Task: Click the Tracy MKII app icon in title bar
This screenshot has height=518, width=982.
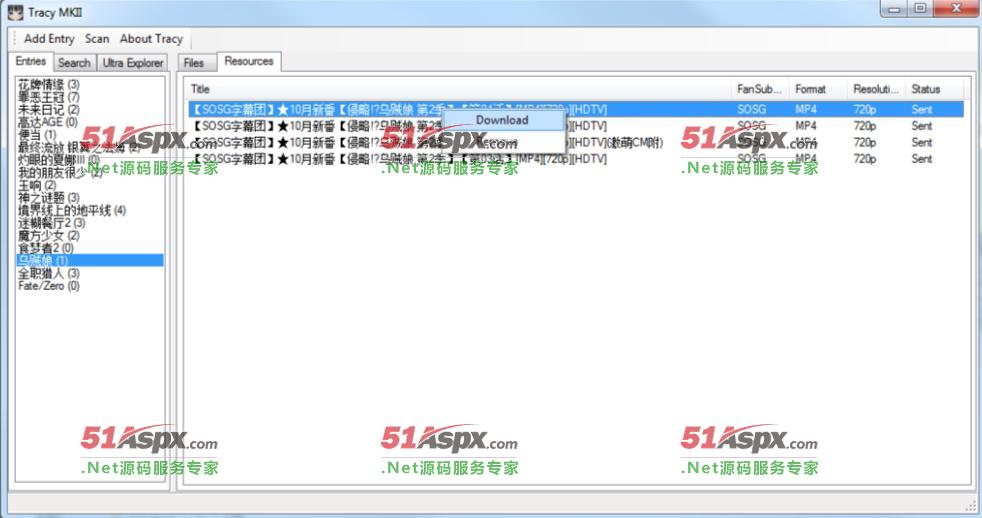Action: (x=15, y=12)
